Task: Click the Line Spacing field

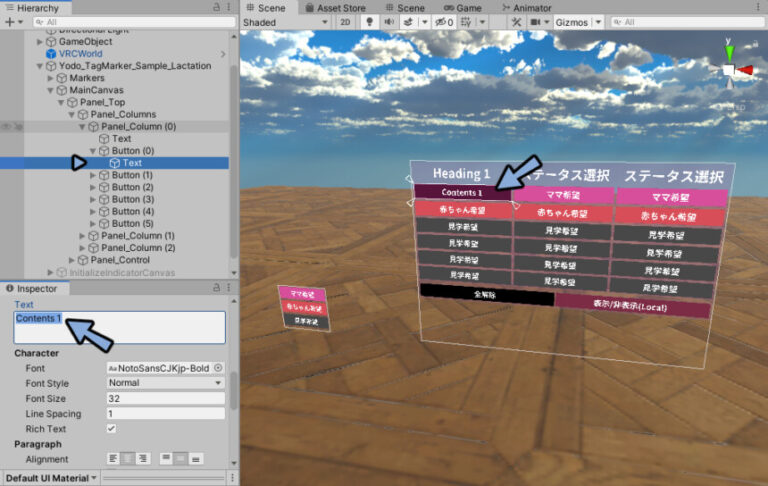Action: (x=166, y=413)
